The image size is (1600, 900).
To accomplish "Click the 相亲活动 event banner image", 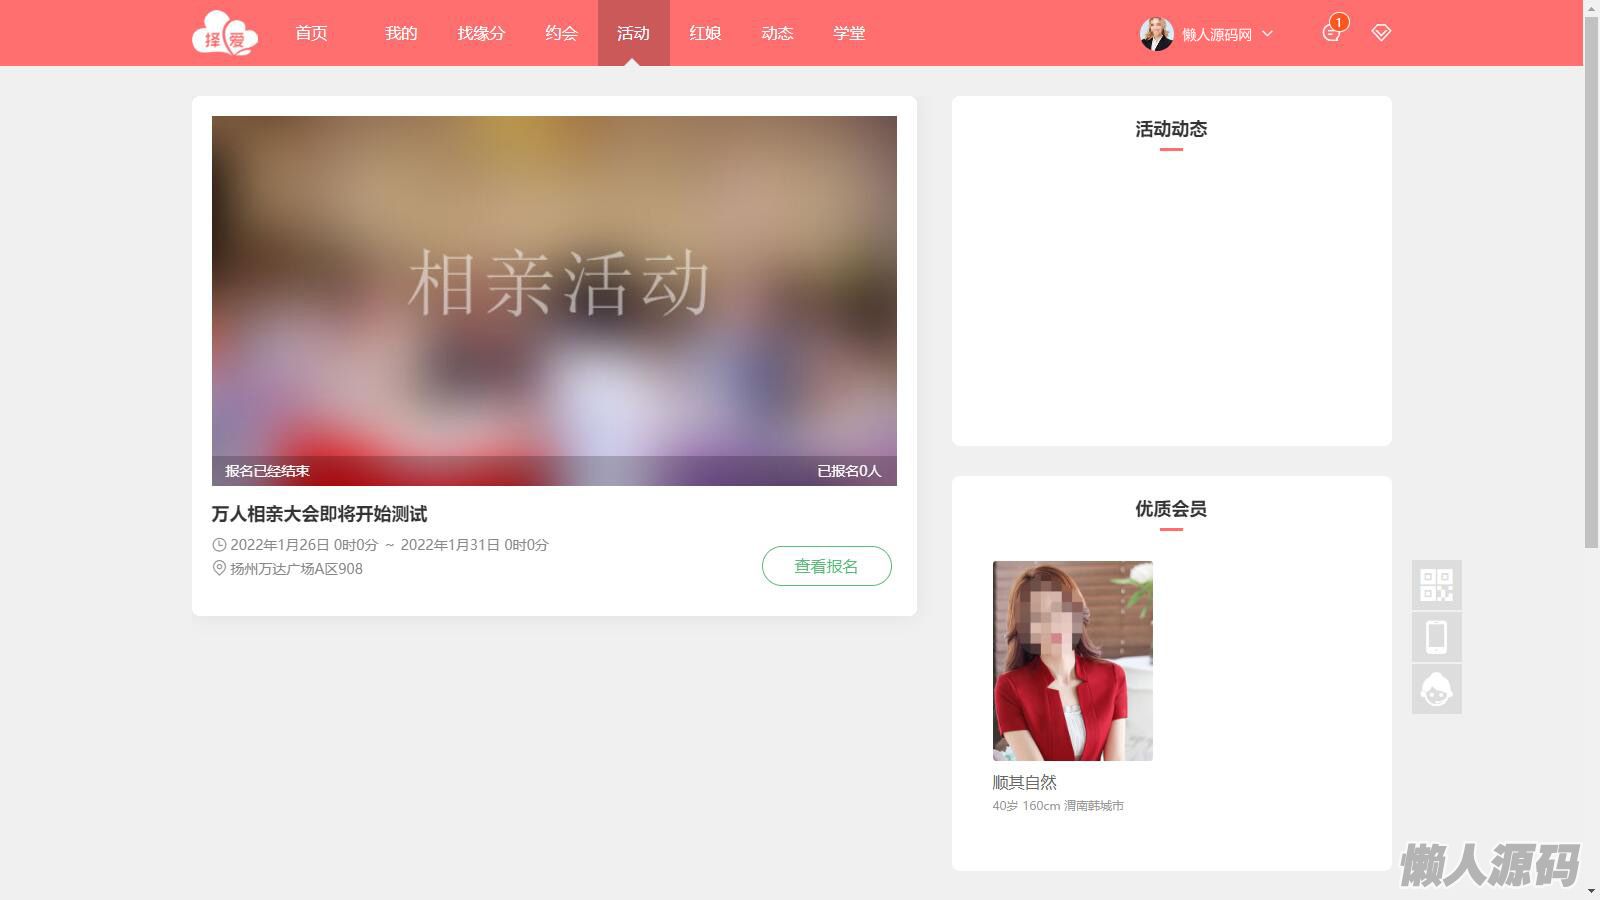I will click(x=554, y=301).
